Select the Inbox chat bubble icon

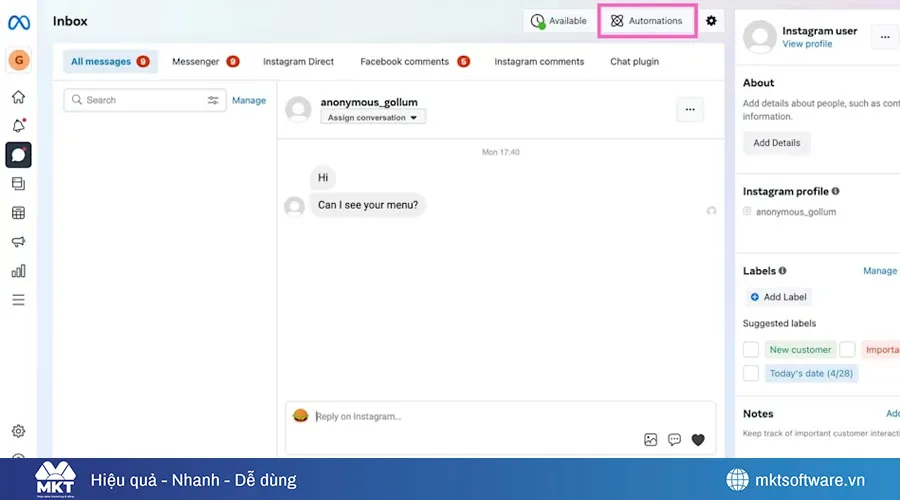click(18, 155)
